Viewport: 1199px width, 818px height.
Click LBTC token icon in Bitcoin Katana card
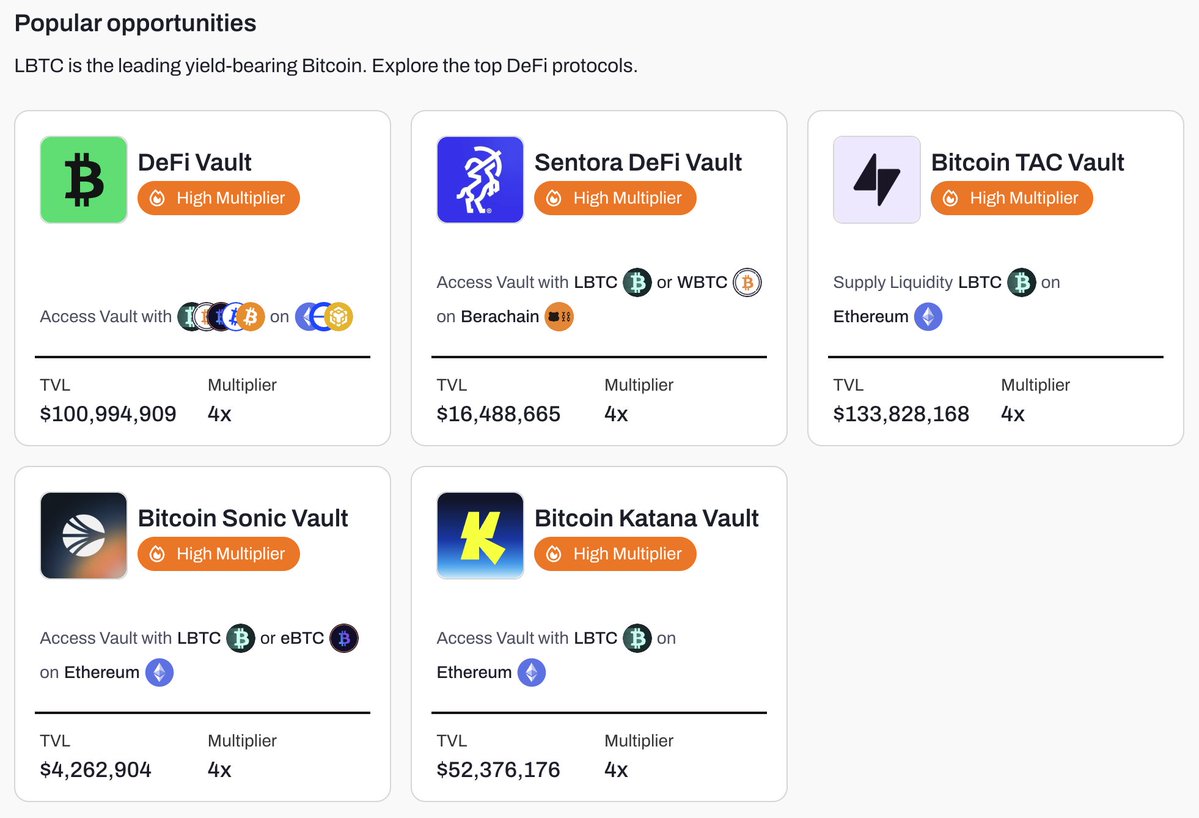point(637,638)
